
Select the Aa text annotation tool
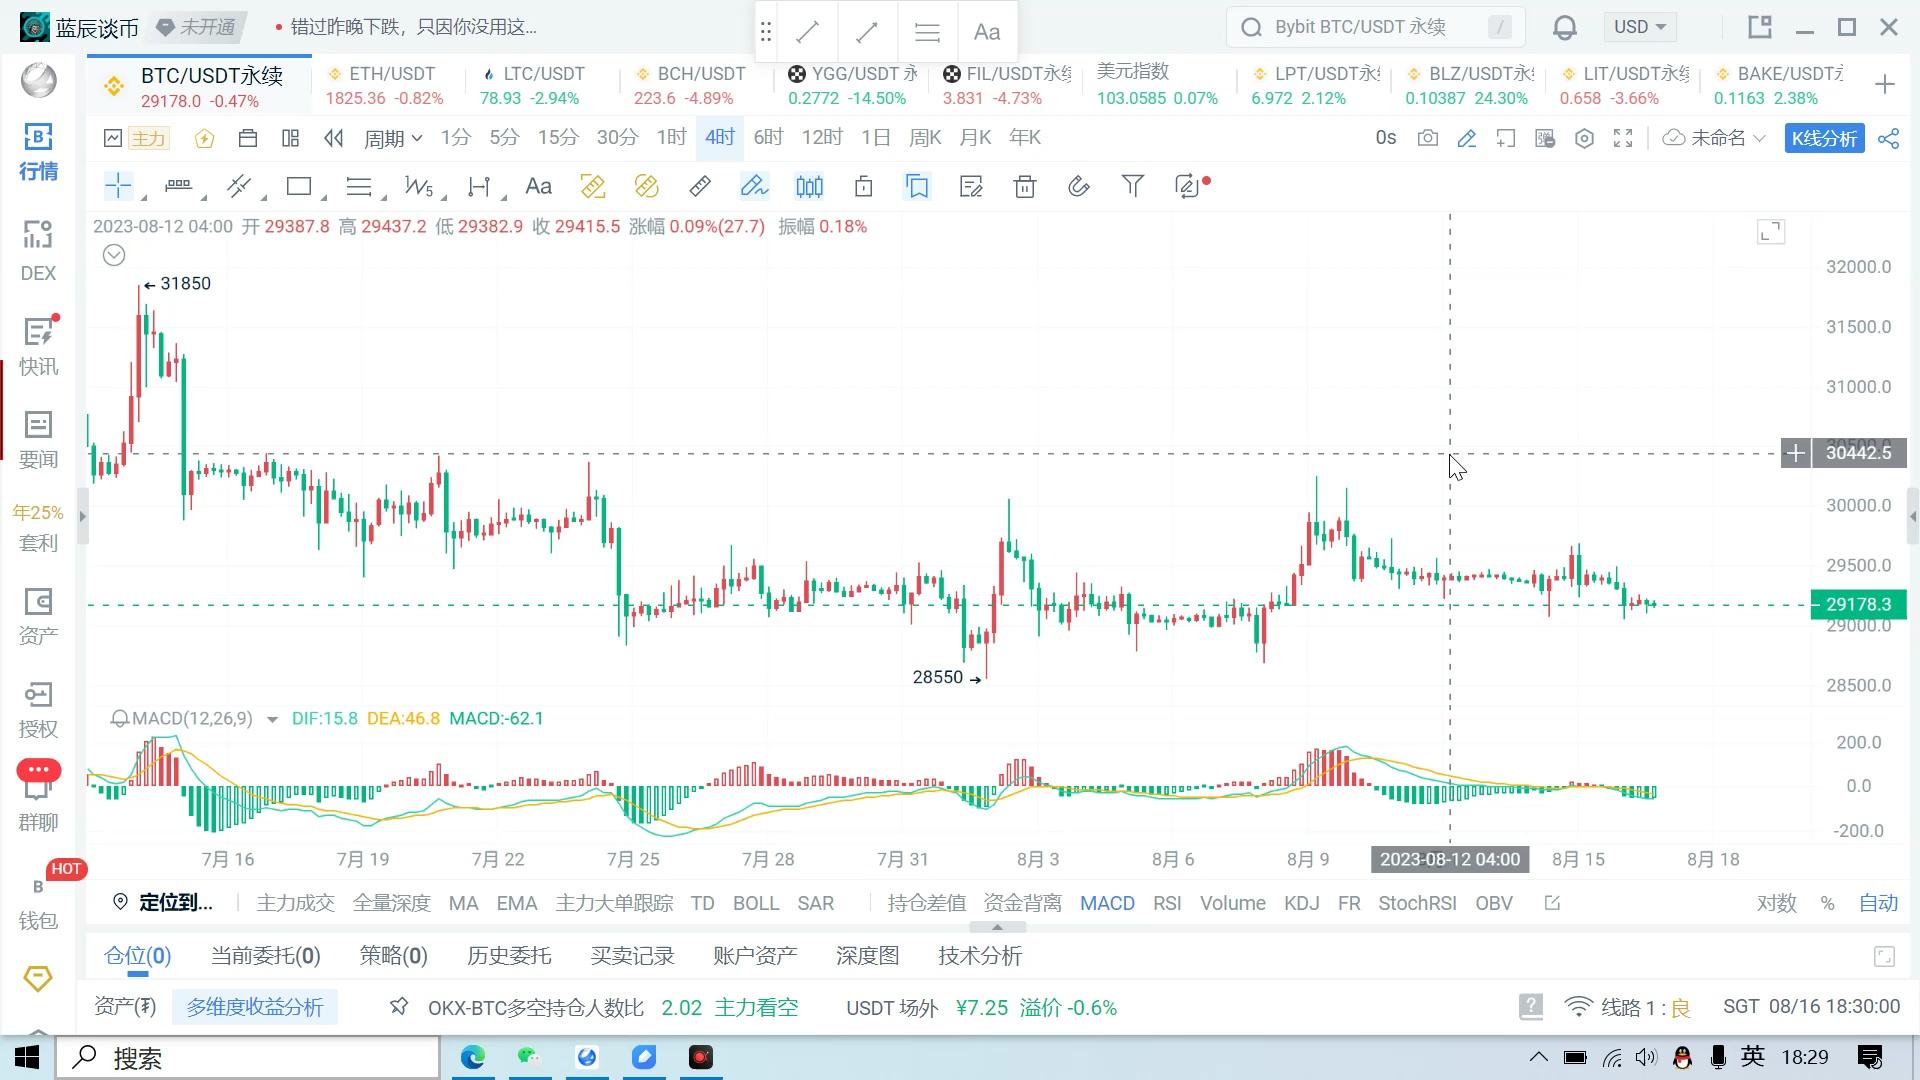click(538, 187)
